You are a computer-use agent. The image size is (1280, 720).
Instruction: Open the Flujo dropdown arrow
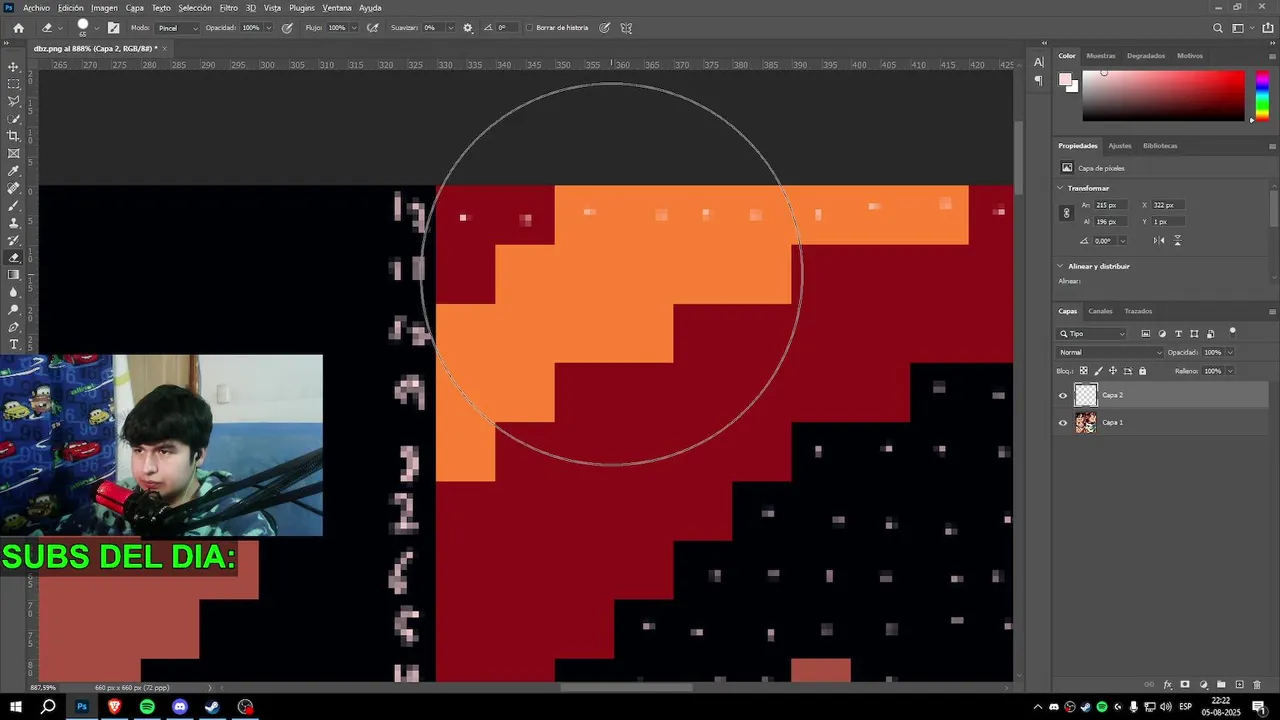click(x=356, y=28)
